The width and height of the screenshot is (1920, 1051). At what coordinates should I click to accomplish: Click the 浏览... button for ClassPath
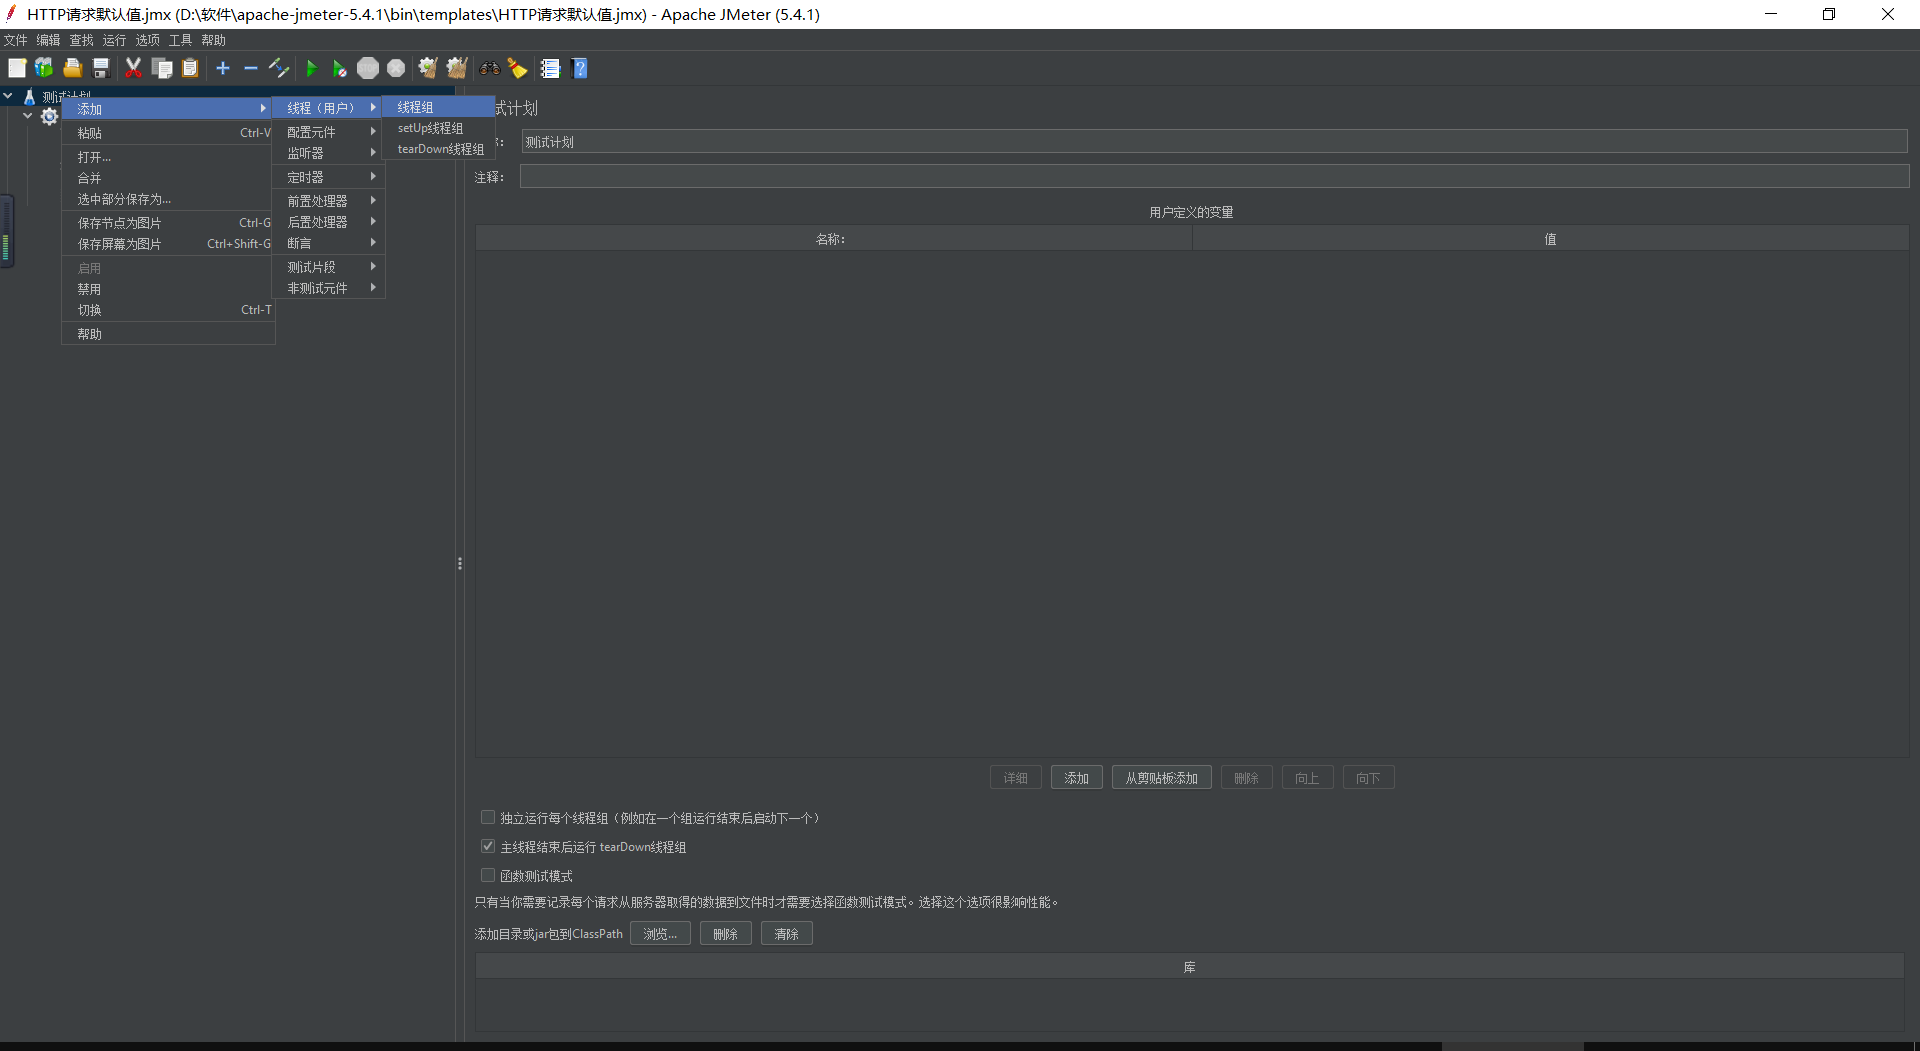coord(660,933)
